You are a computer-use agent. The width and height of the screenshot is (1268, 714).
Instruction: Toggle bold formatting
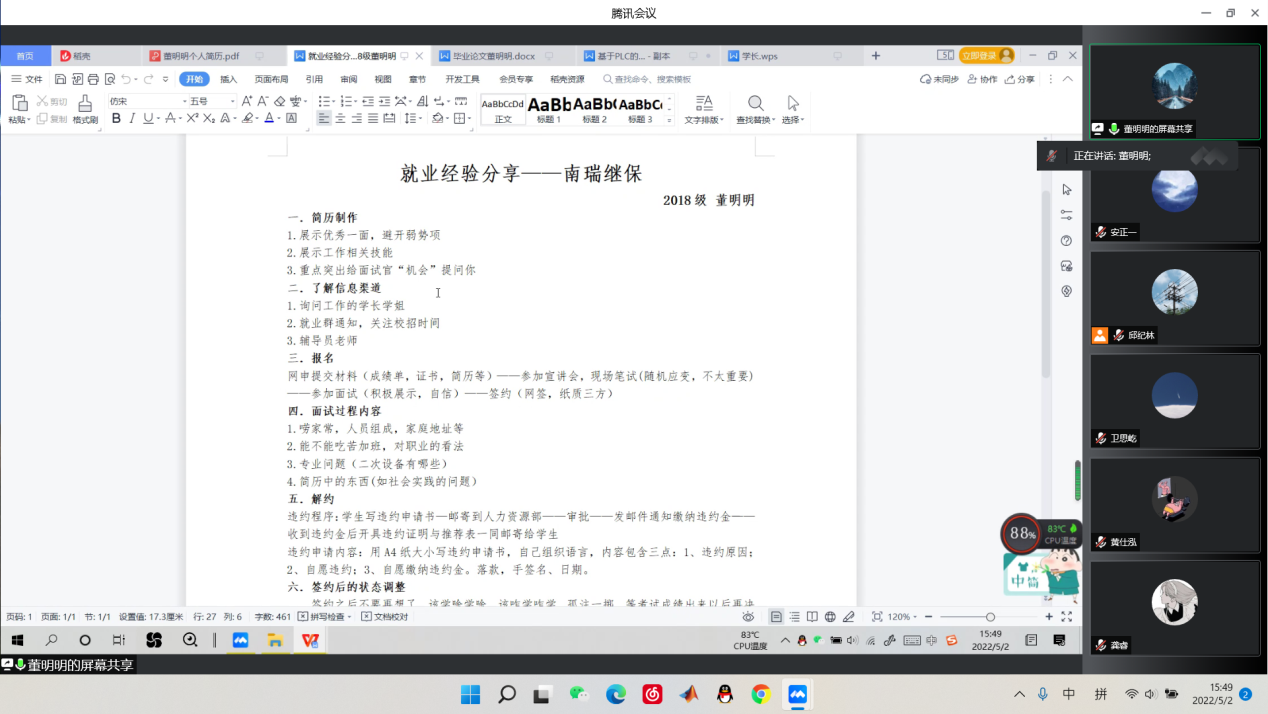pyautogui.click(x=116, y=118)
